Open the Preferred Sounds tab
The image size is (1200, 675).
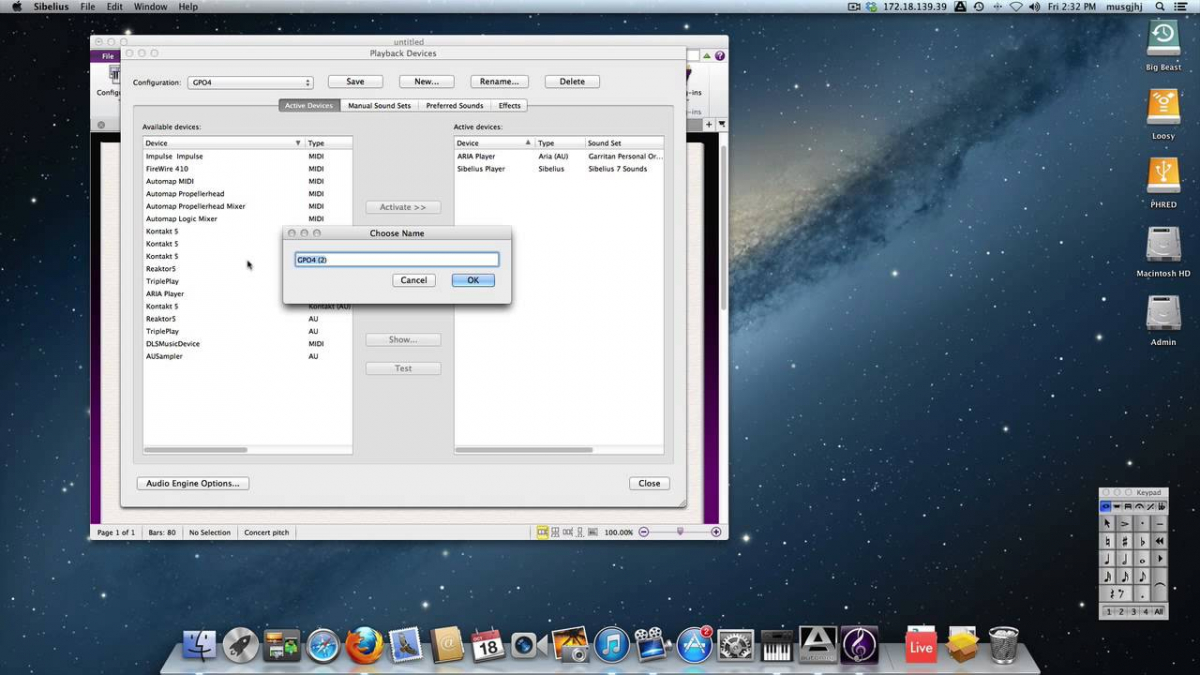pos(454,106)
